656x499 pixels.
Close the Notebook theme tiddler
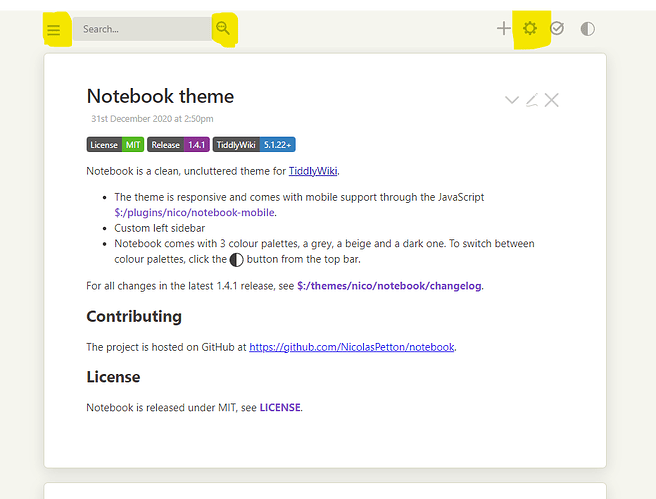click(x=551, y=100)
